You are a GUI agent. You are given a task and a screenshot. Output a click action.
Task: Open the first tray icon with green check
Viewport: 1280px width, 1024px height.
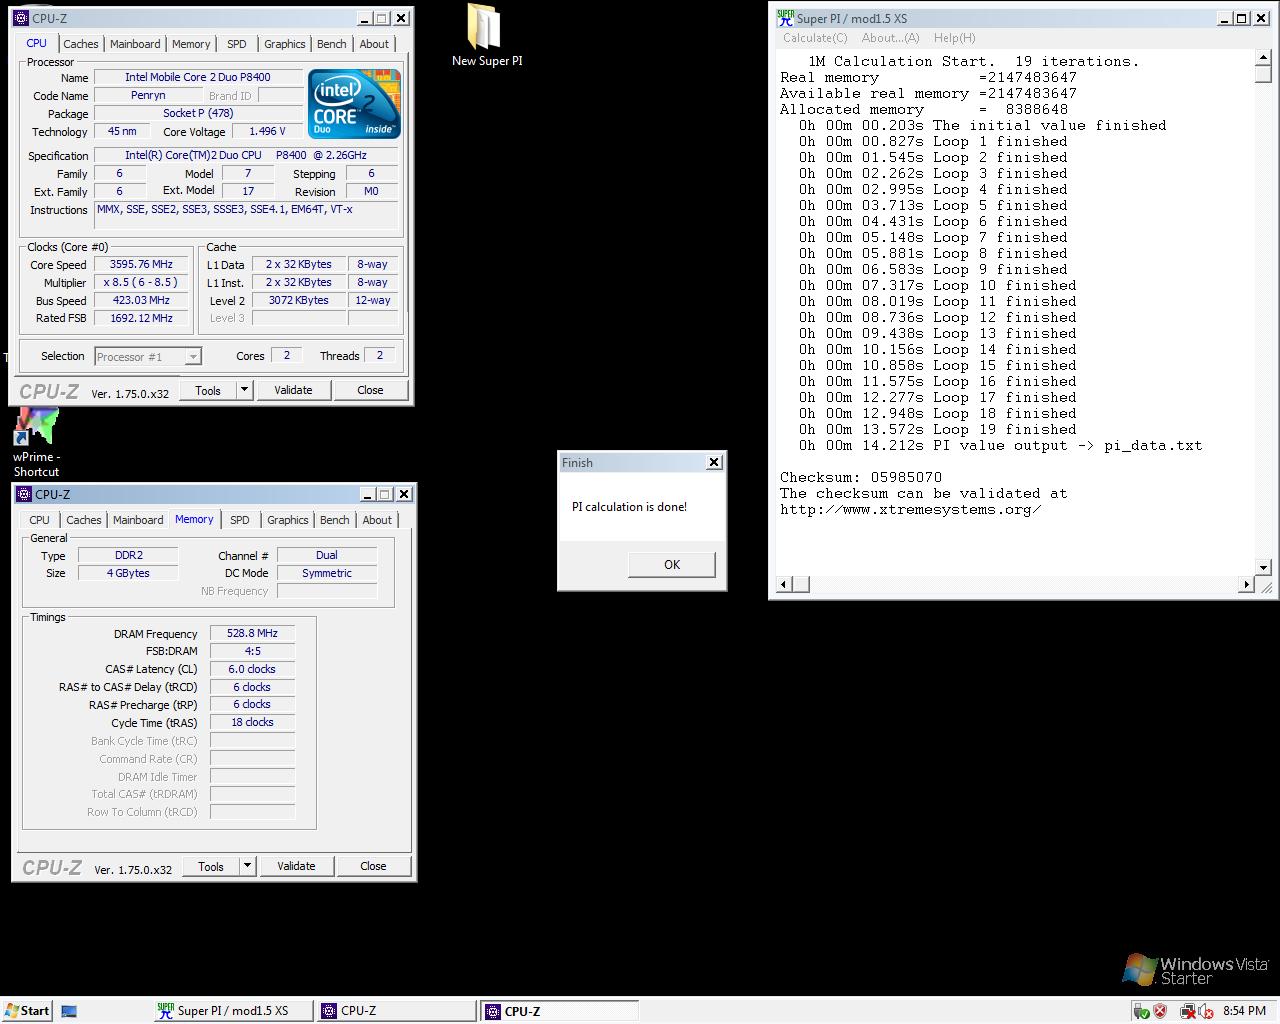point(1141,1011)
